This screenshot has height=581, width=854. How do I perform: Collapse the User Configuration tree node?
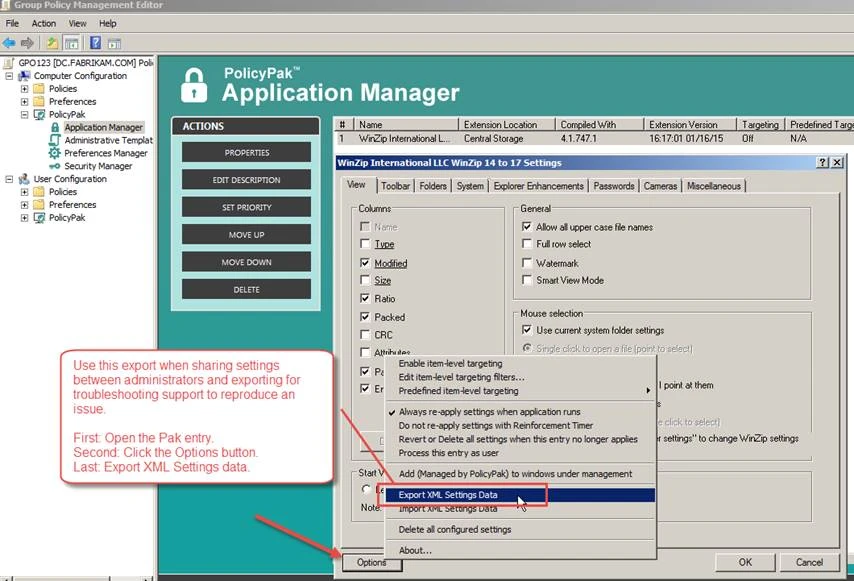click(10, 179)
